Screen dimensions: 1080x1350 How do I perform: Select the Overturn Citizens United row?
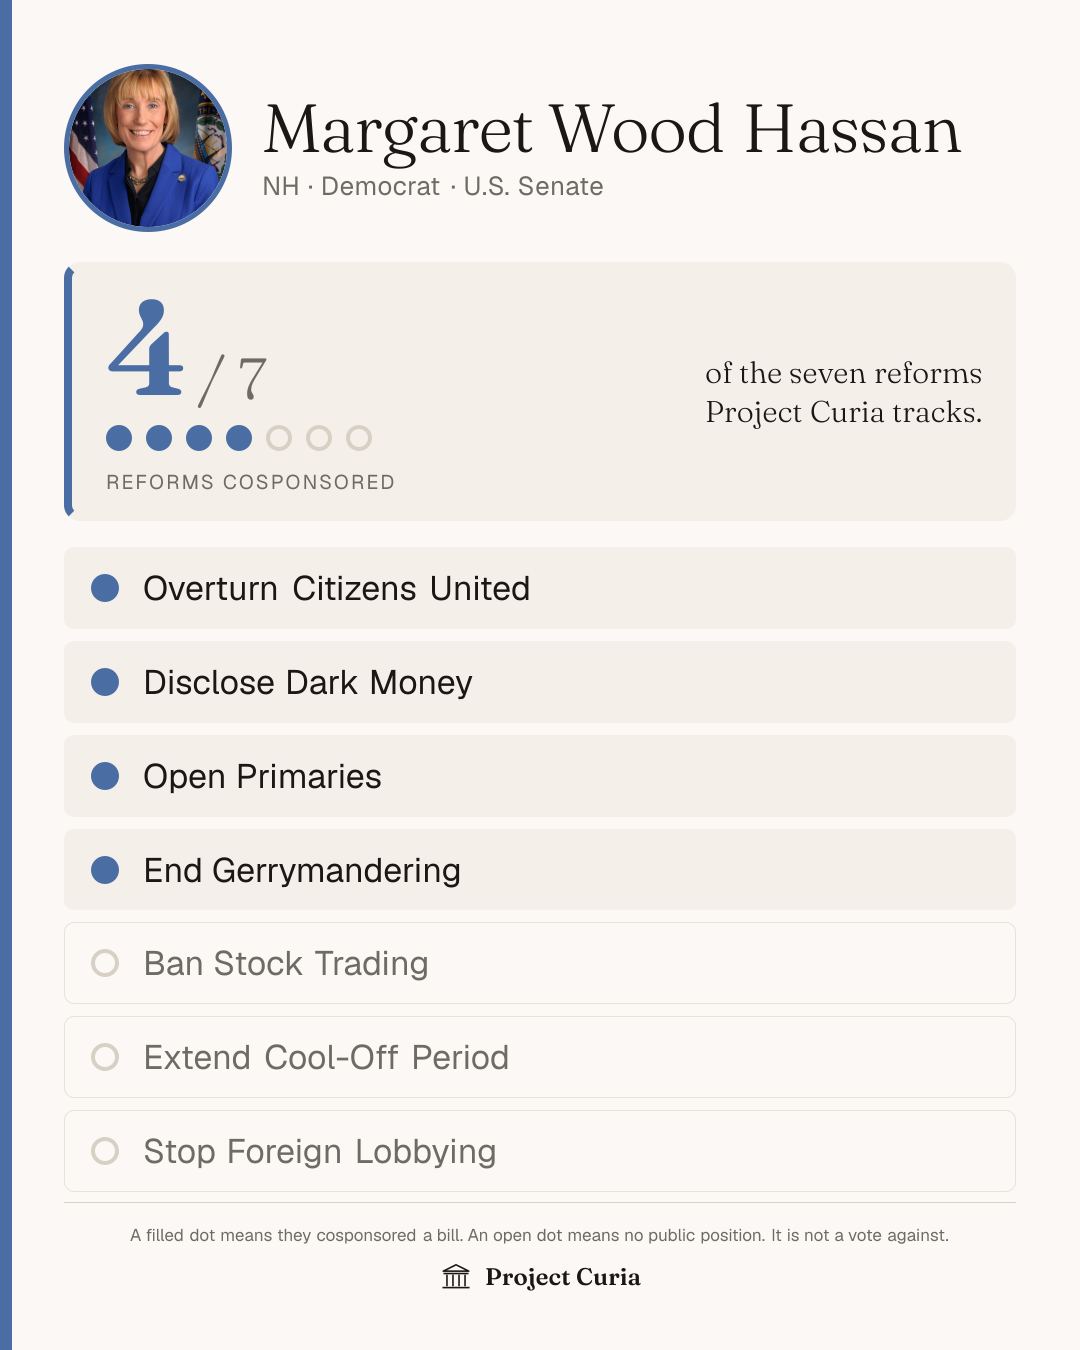click(540, 588)
